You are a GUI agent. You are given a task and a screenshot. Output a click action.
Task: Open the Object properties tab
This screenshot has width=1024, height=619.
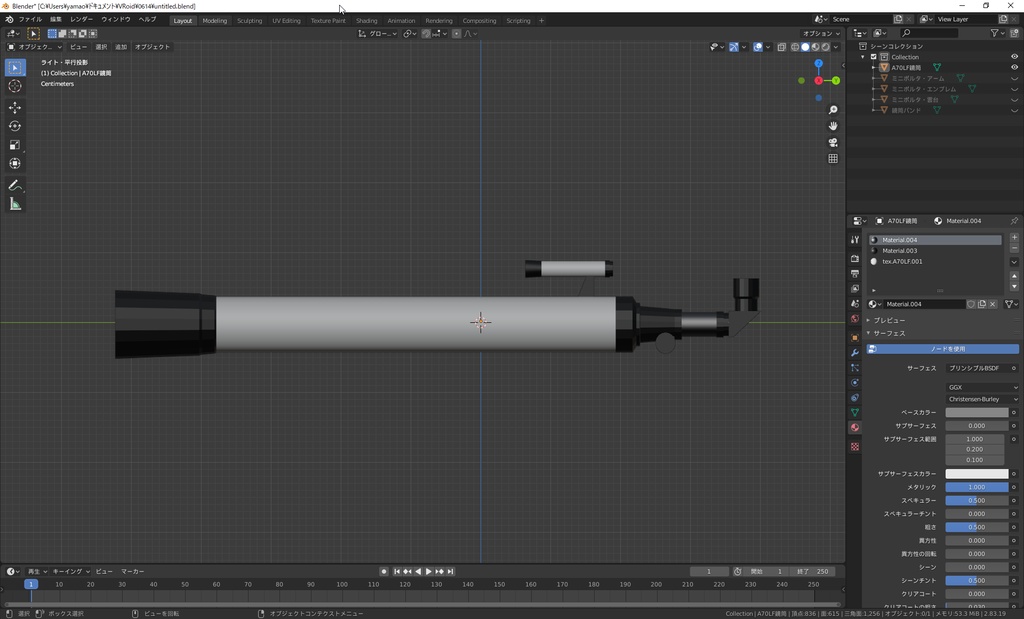tap(855, 338)
